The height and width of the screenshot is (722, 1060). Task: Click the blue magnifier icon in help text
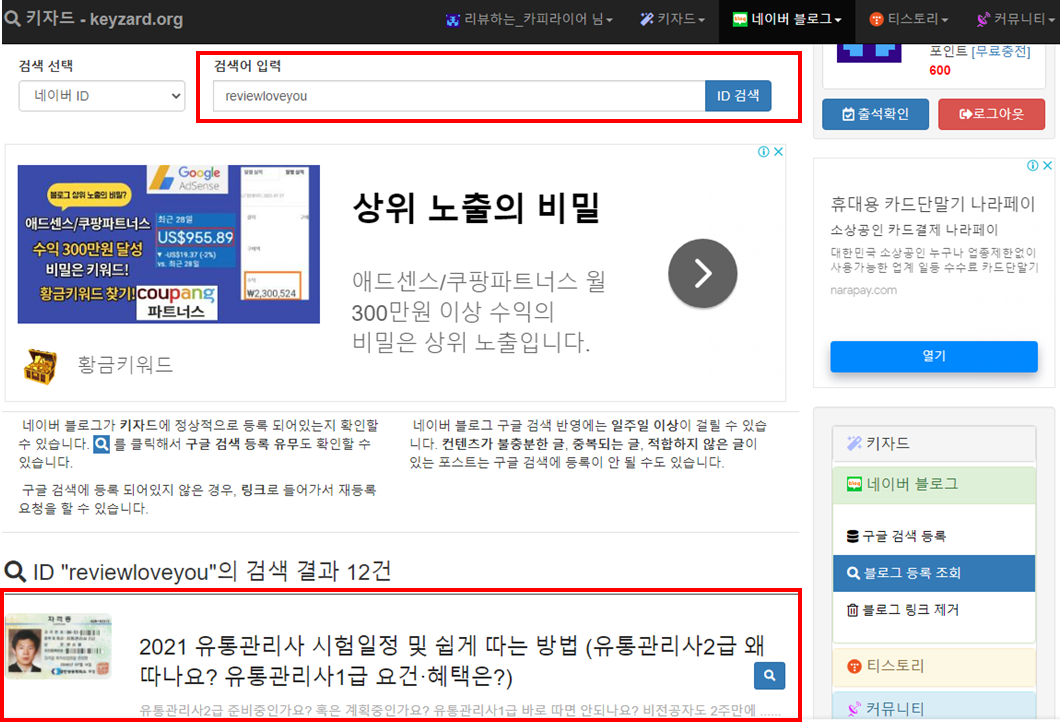pyautogui.click(x=101, y=444)
